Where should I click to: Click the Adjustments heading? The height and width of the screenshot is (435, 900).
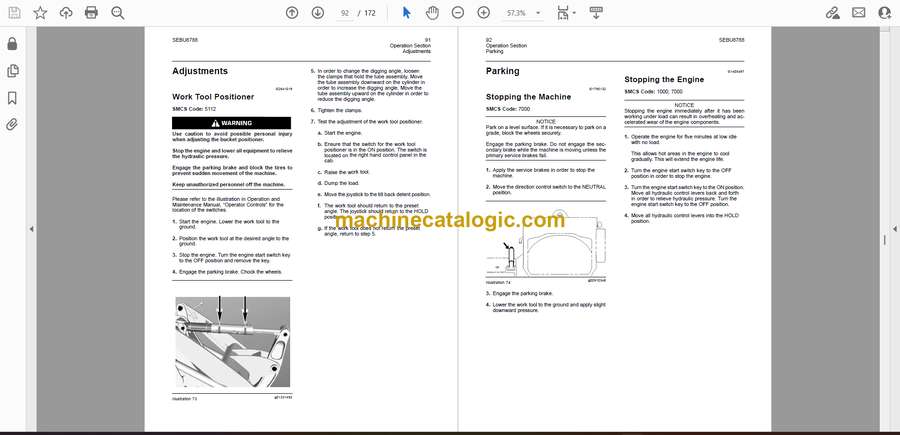point(200,71)
